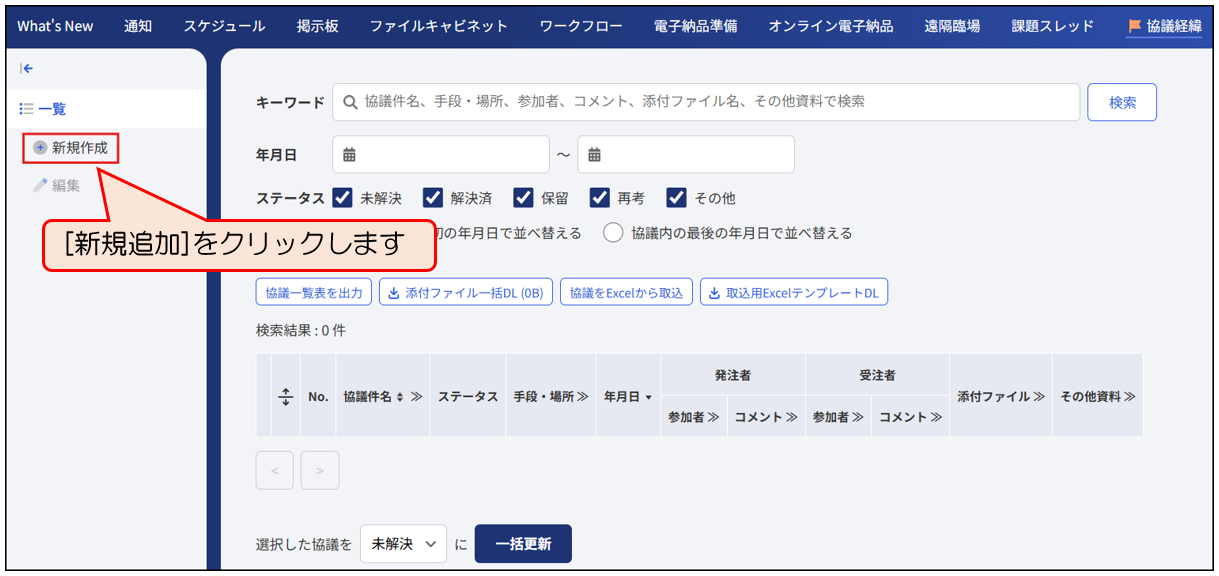1219x576 pixels.
Task: Click the keyword search input field
Action: coord(706,102)
